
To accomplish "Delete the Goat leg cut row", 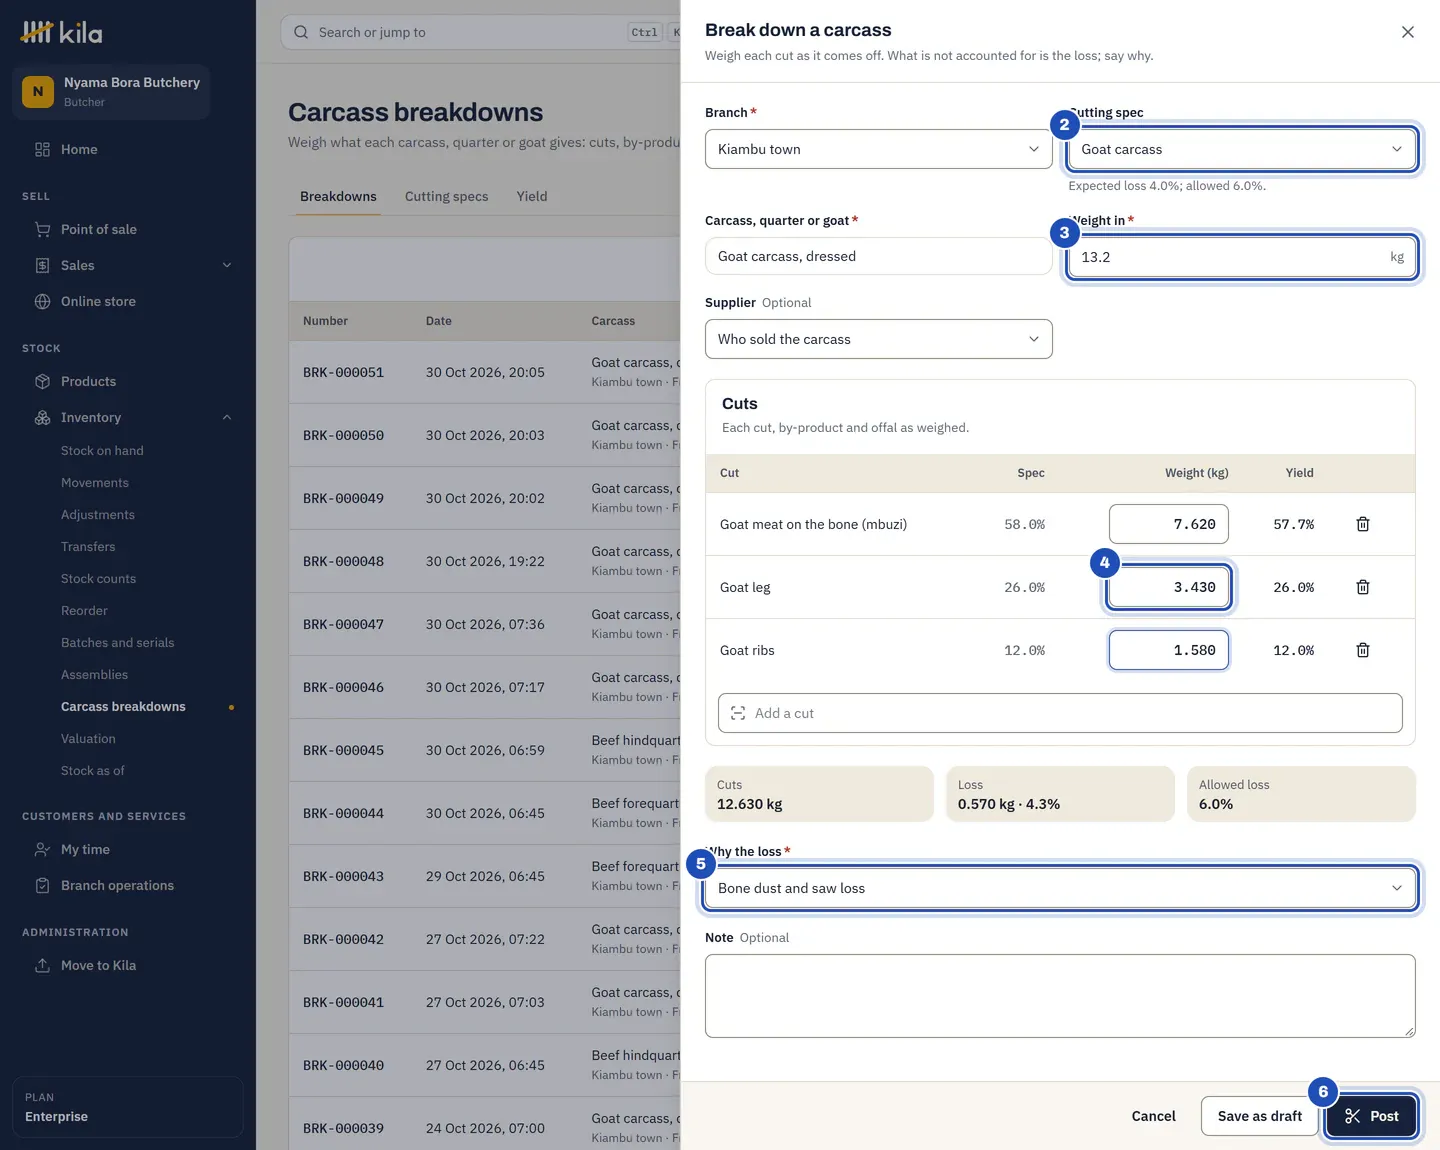I will (x=1362, y=587).
